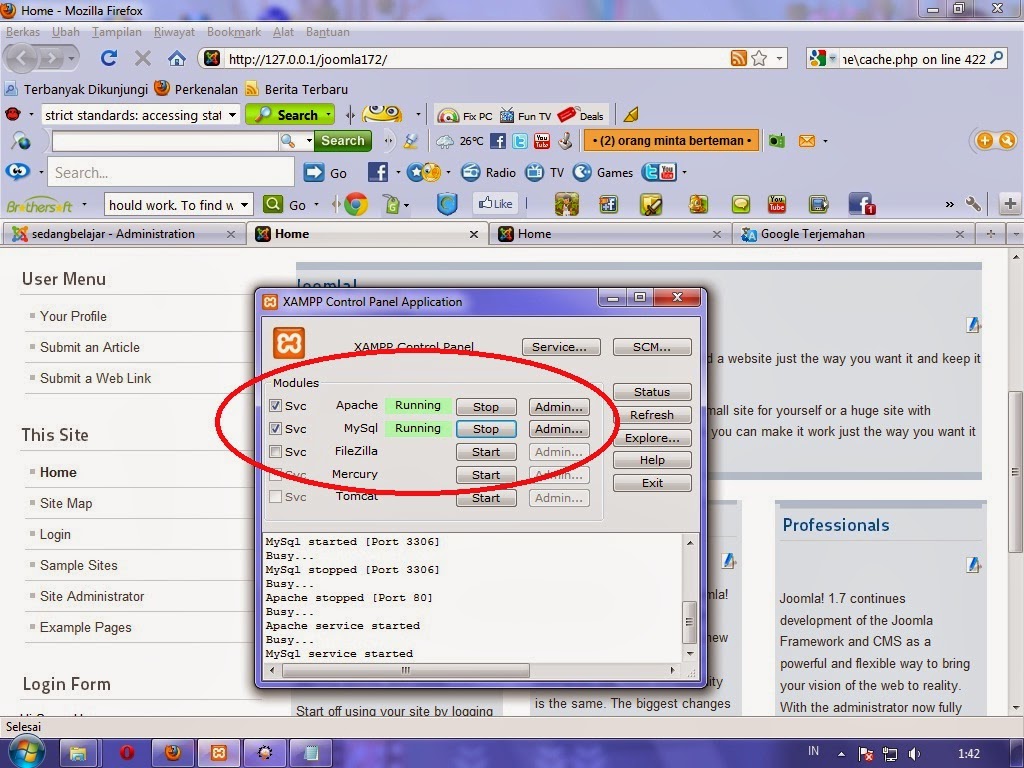This screenshot has width=1024, height=768.
Task: Open the Twitter icon beside the weather
Action: point(520,141)
